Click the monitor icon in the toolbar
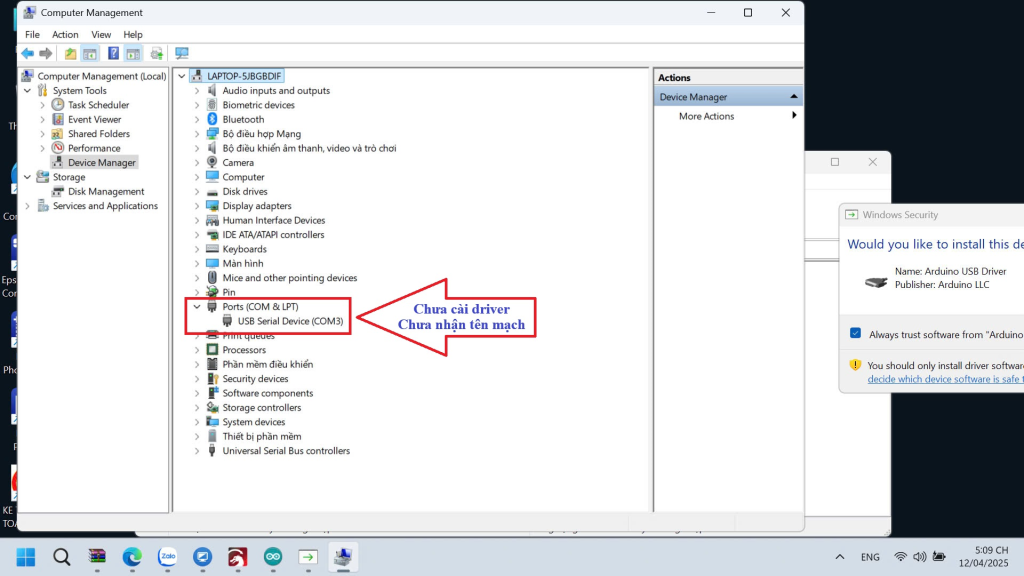Viewport: 1024px width, 576px height. pyautogui.click(x=182, y=54)
